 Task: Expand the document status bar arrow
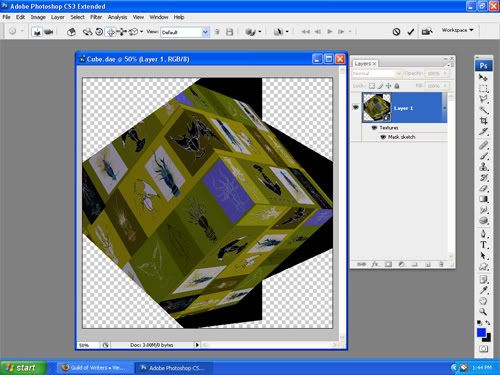pos(197,345)
